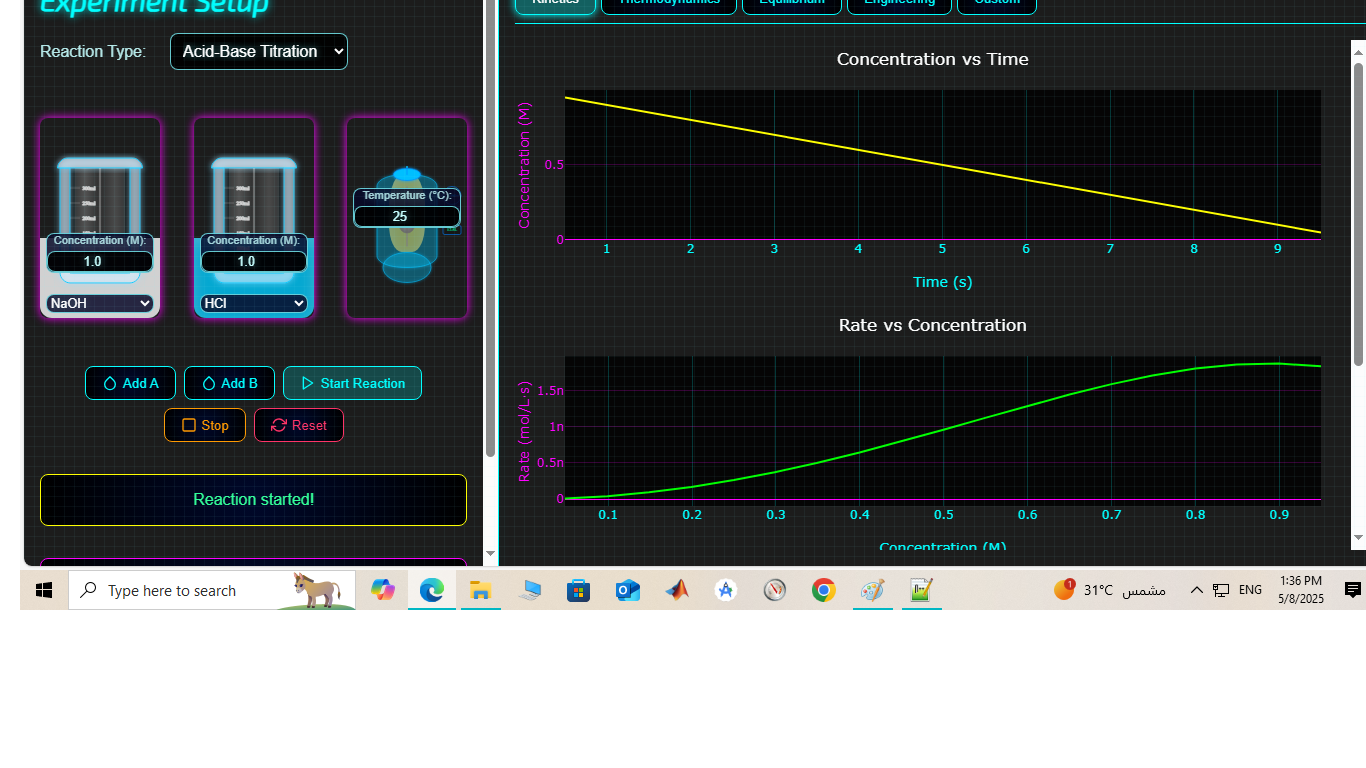Click the circular arrows Reset icon
The width and height of the screenshot is (1366, 768).
coord(279,425)
